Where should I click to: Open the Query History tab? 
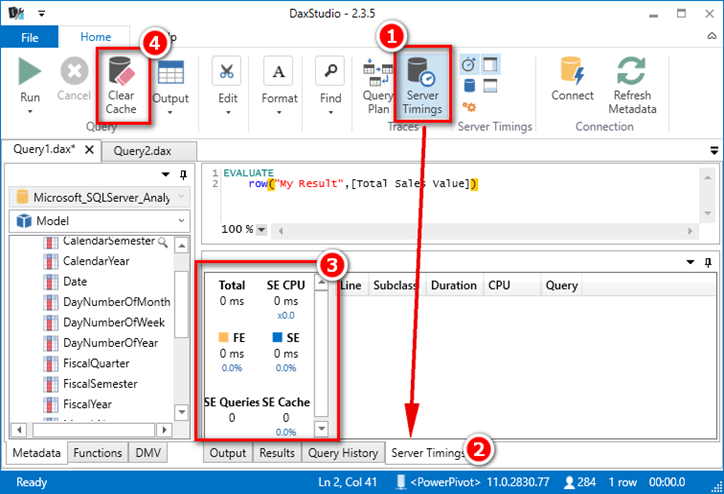pyautogui.click(x=343, y=453)
